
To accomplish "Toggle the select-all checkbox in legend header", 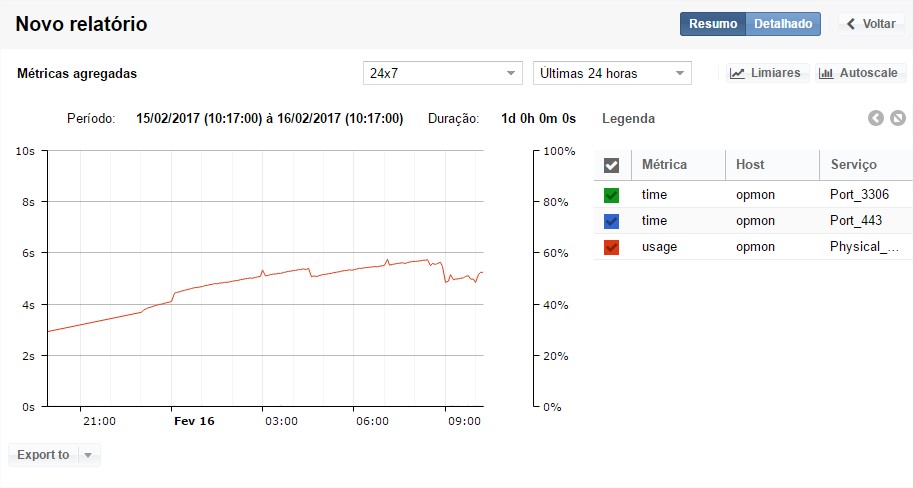I will tap(612, 165).
